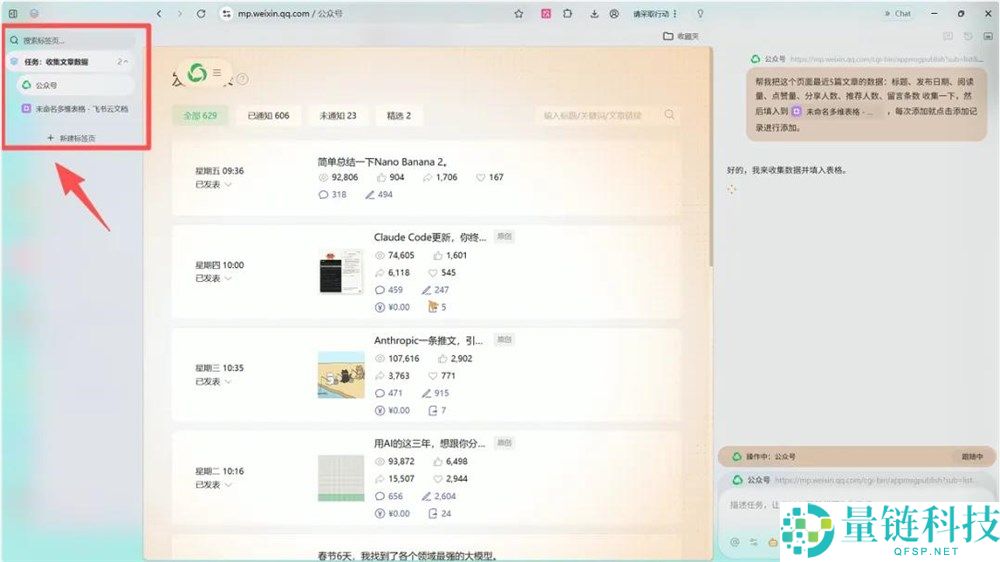Click the share count 15,507
The width and height of the screenshot is (1000, 562).
click(x=401, y=478)
